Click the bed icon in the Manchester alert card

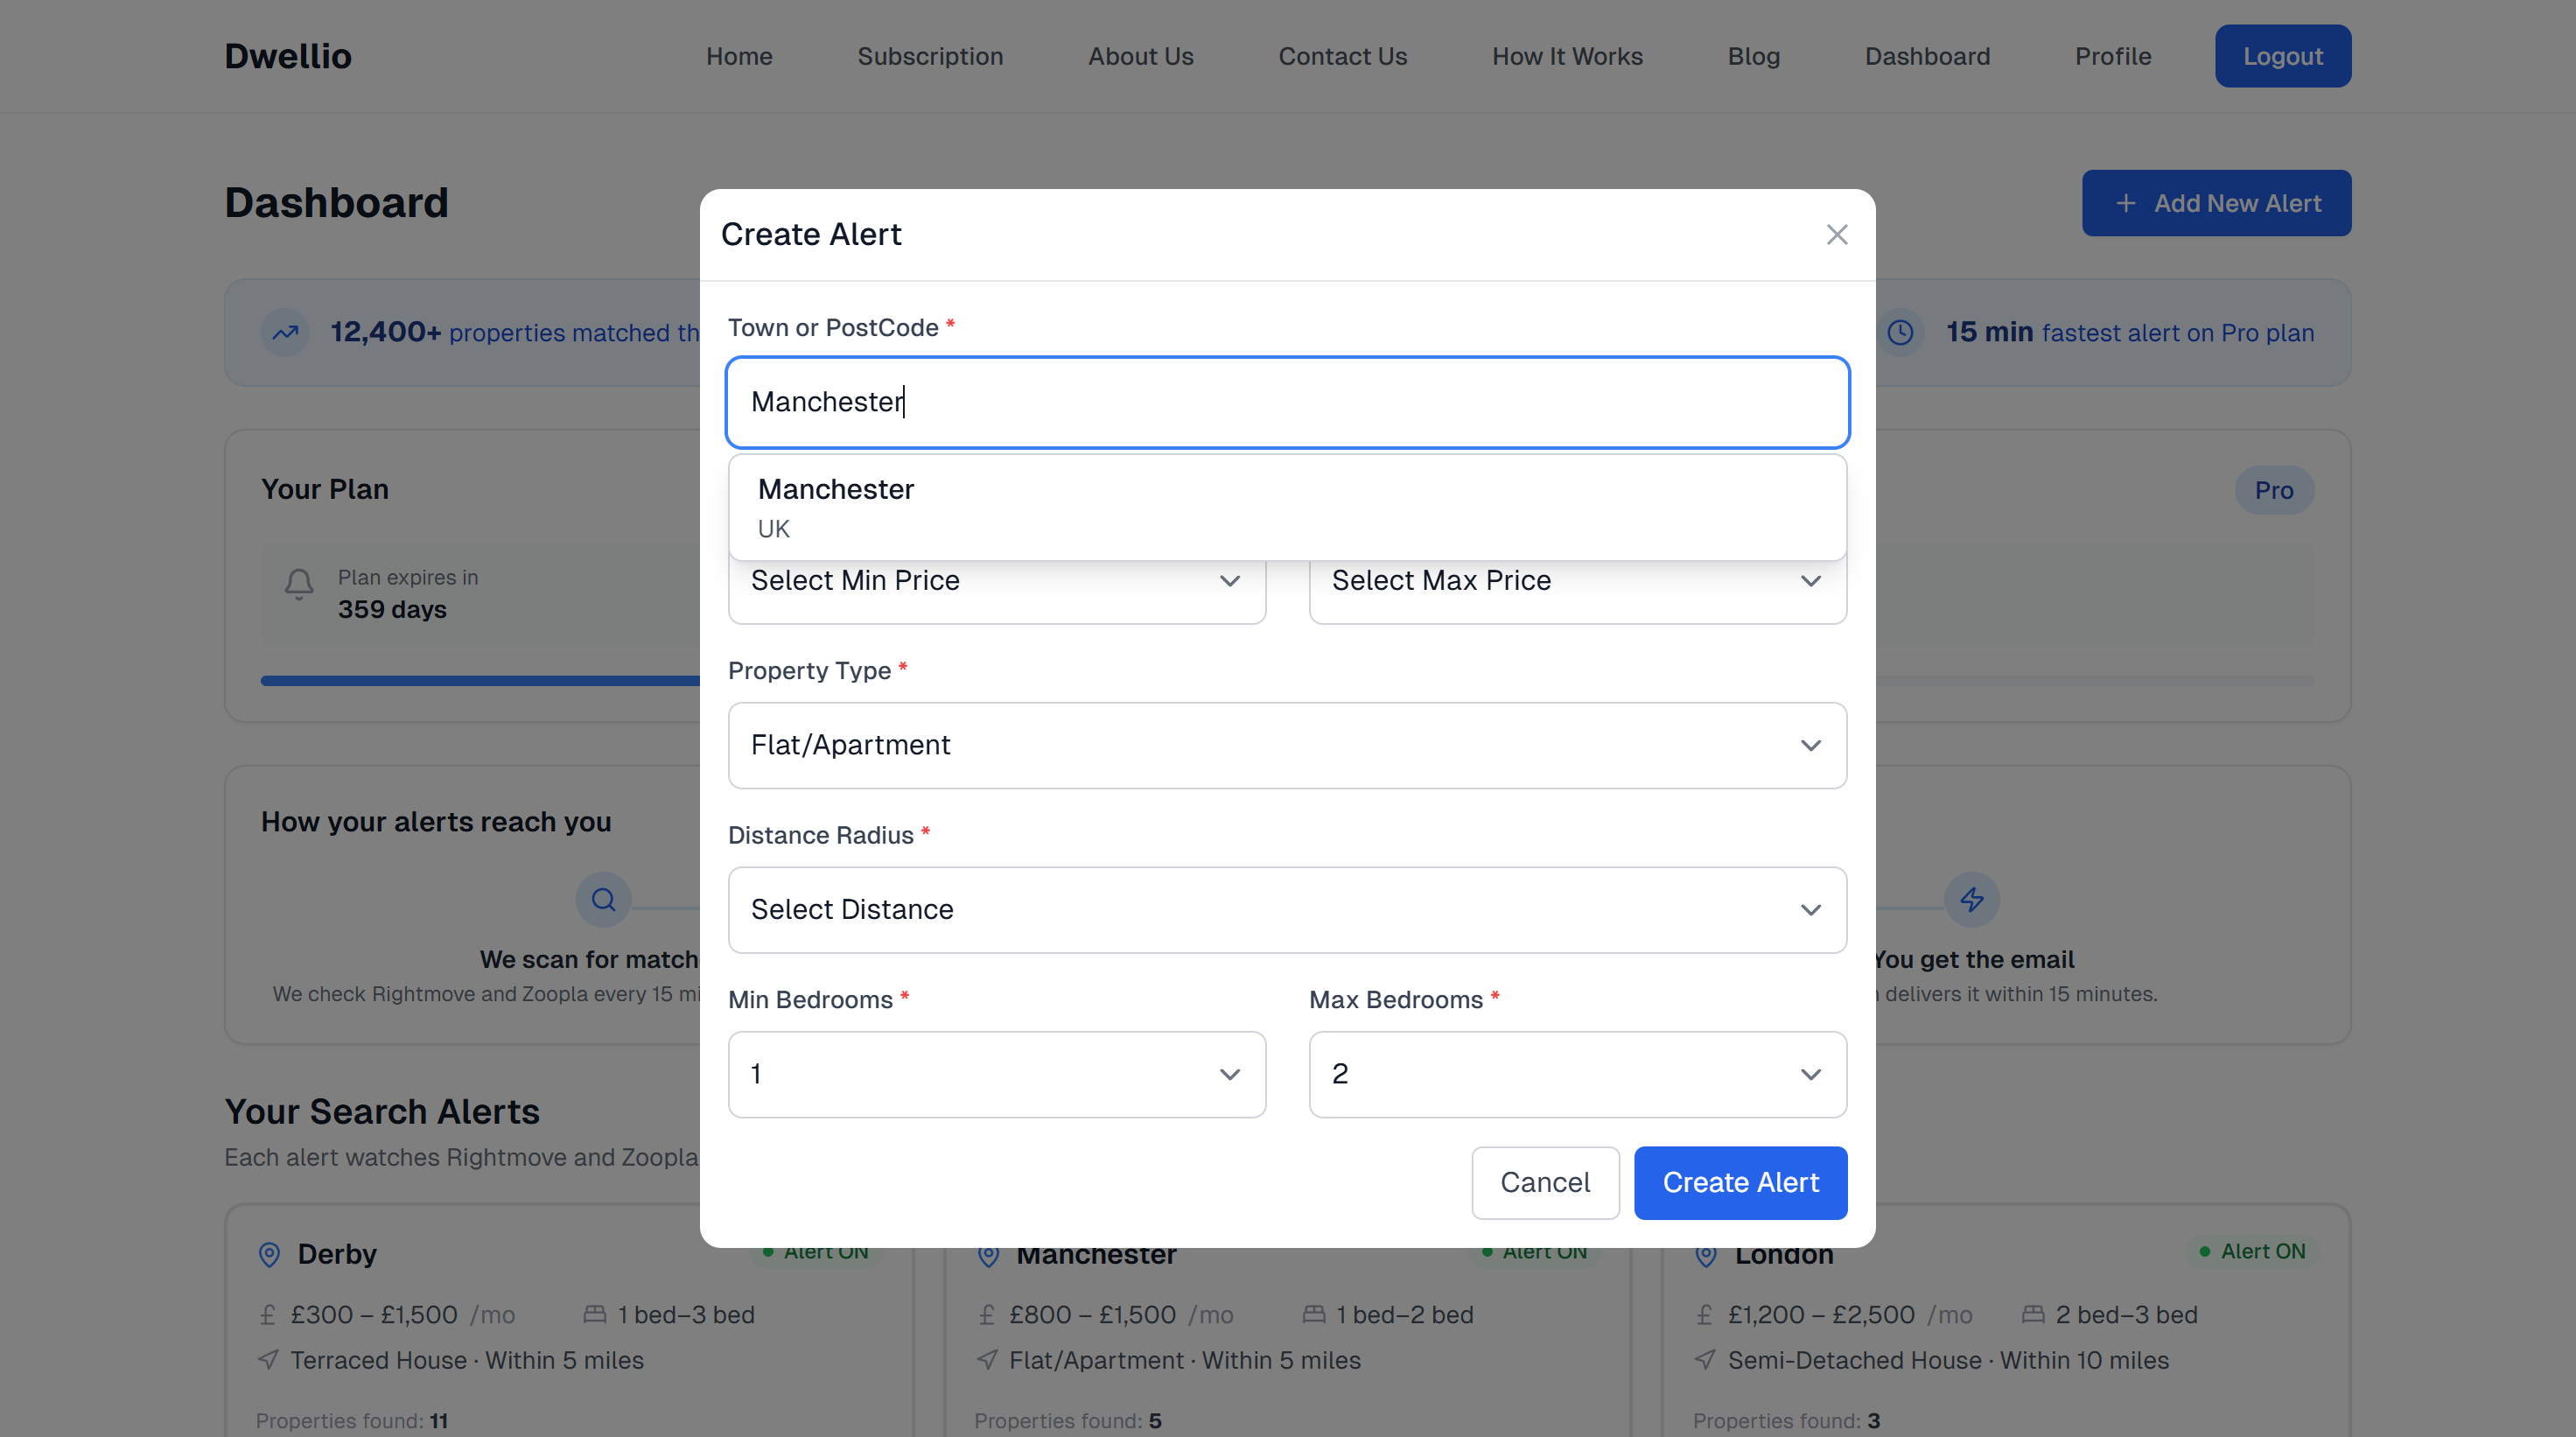click(x=1315, y=1315)
